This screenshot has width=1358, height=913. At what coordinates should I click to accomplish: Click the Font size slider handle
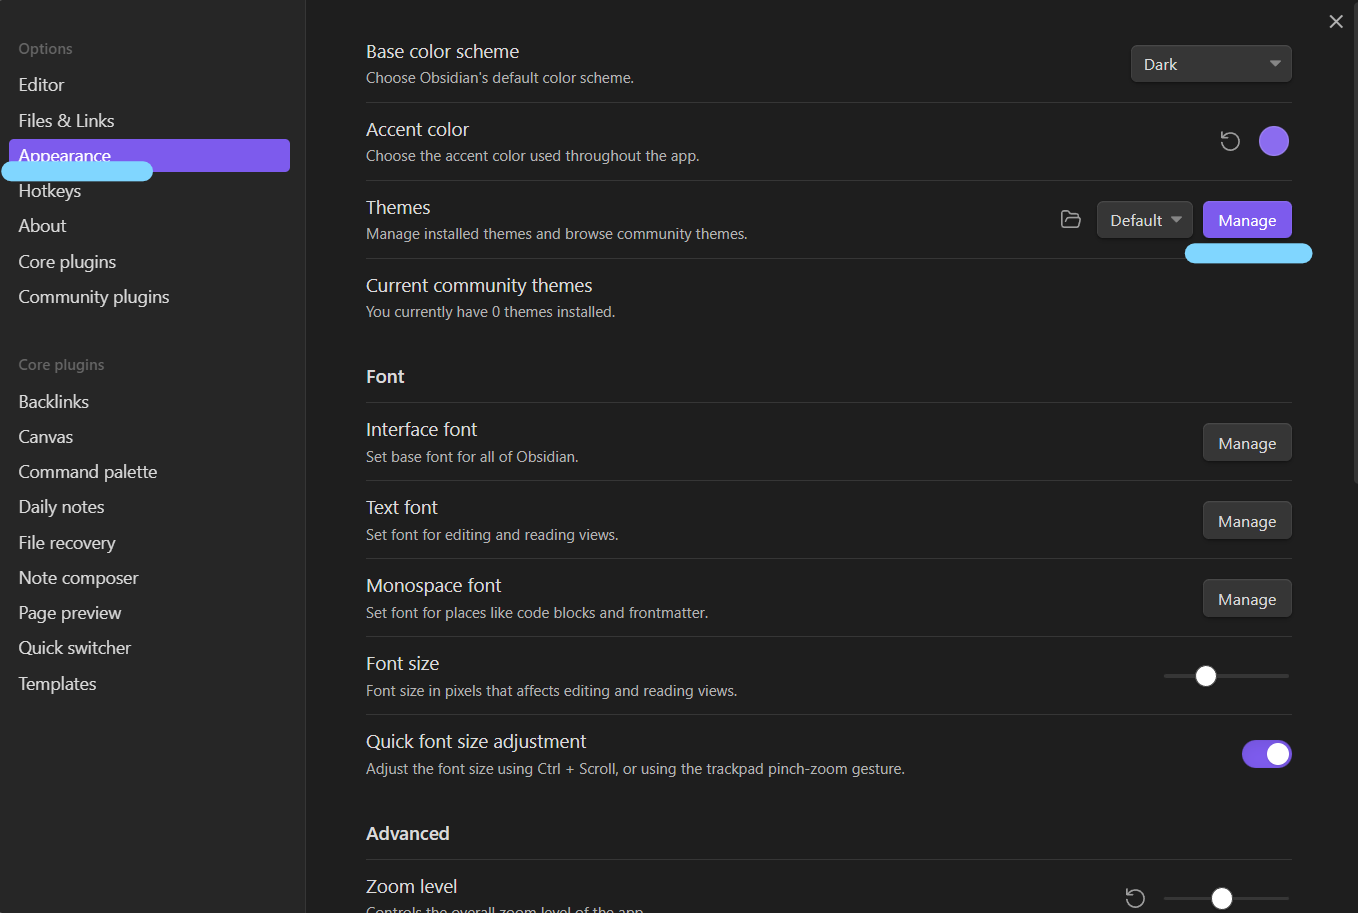(x=1206, y=676)
